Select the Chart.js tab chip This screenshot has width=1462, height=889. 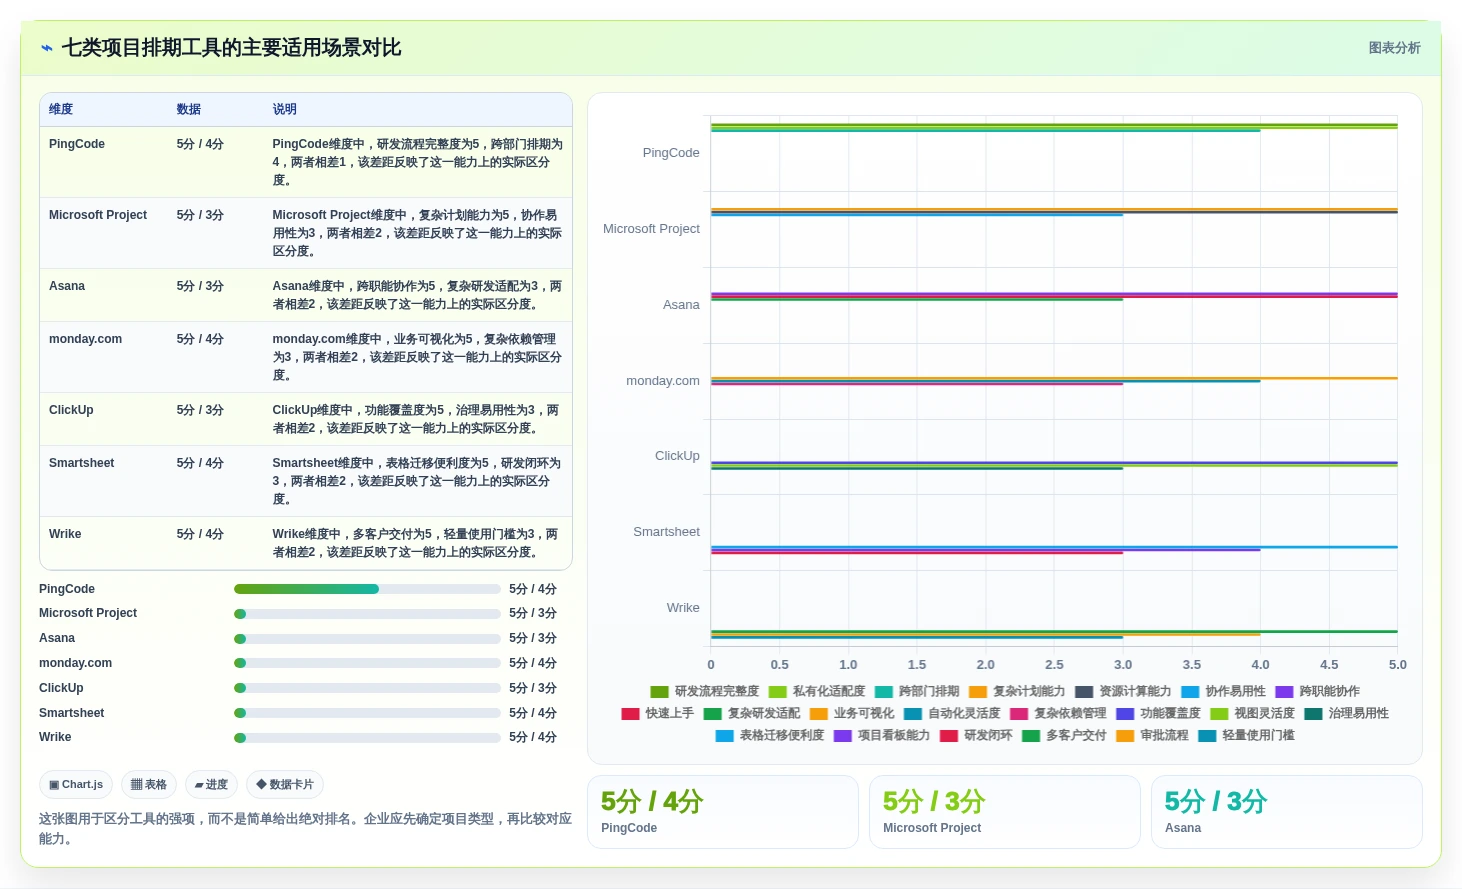(76, 785)
